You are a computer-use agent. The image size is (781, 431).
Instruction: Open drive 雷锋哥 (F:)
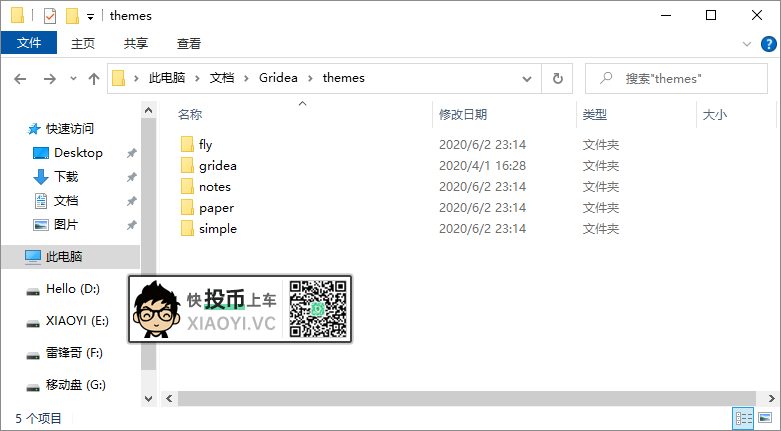[74, 353]
